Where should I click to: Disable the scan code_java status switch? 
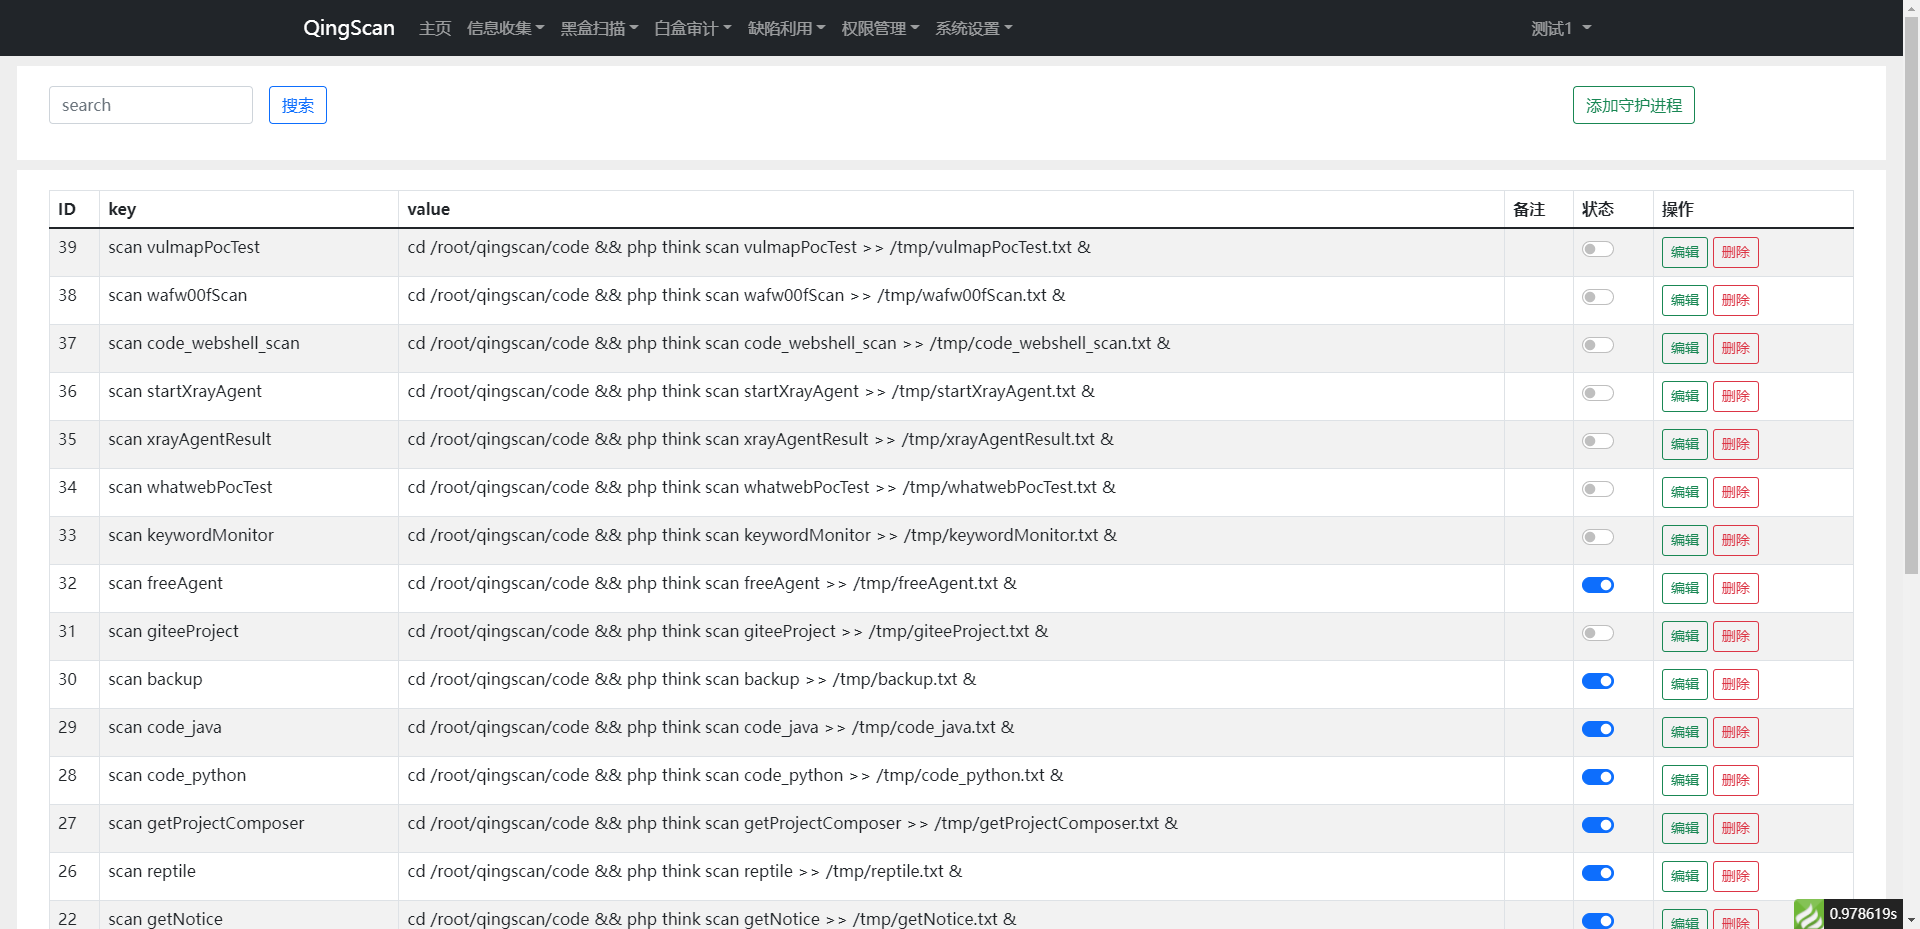pos(1598,729)
